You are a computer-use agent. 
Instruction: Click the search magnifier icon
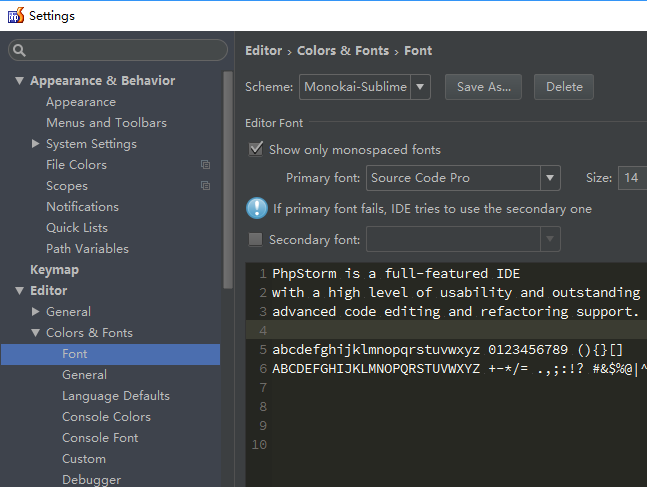(19, 50)
